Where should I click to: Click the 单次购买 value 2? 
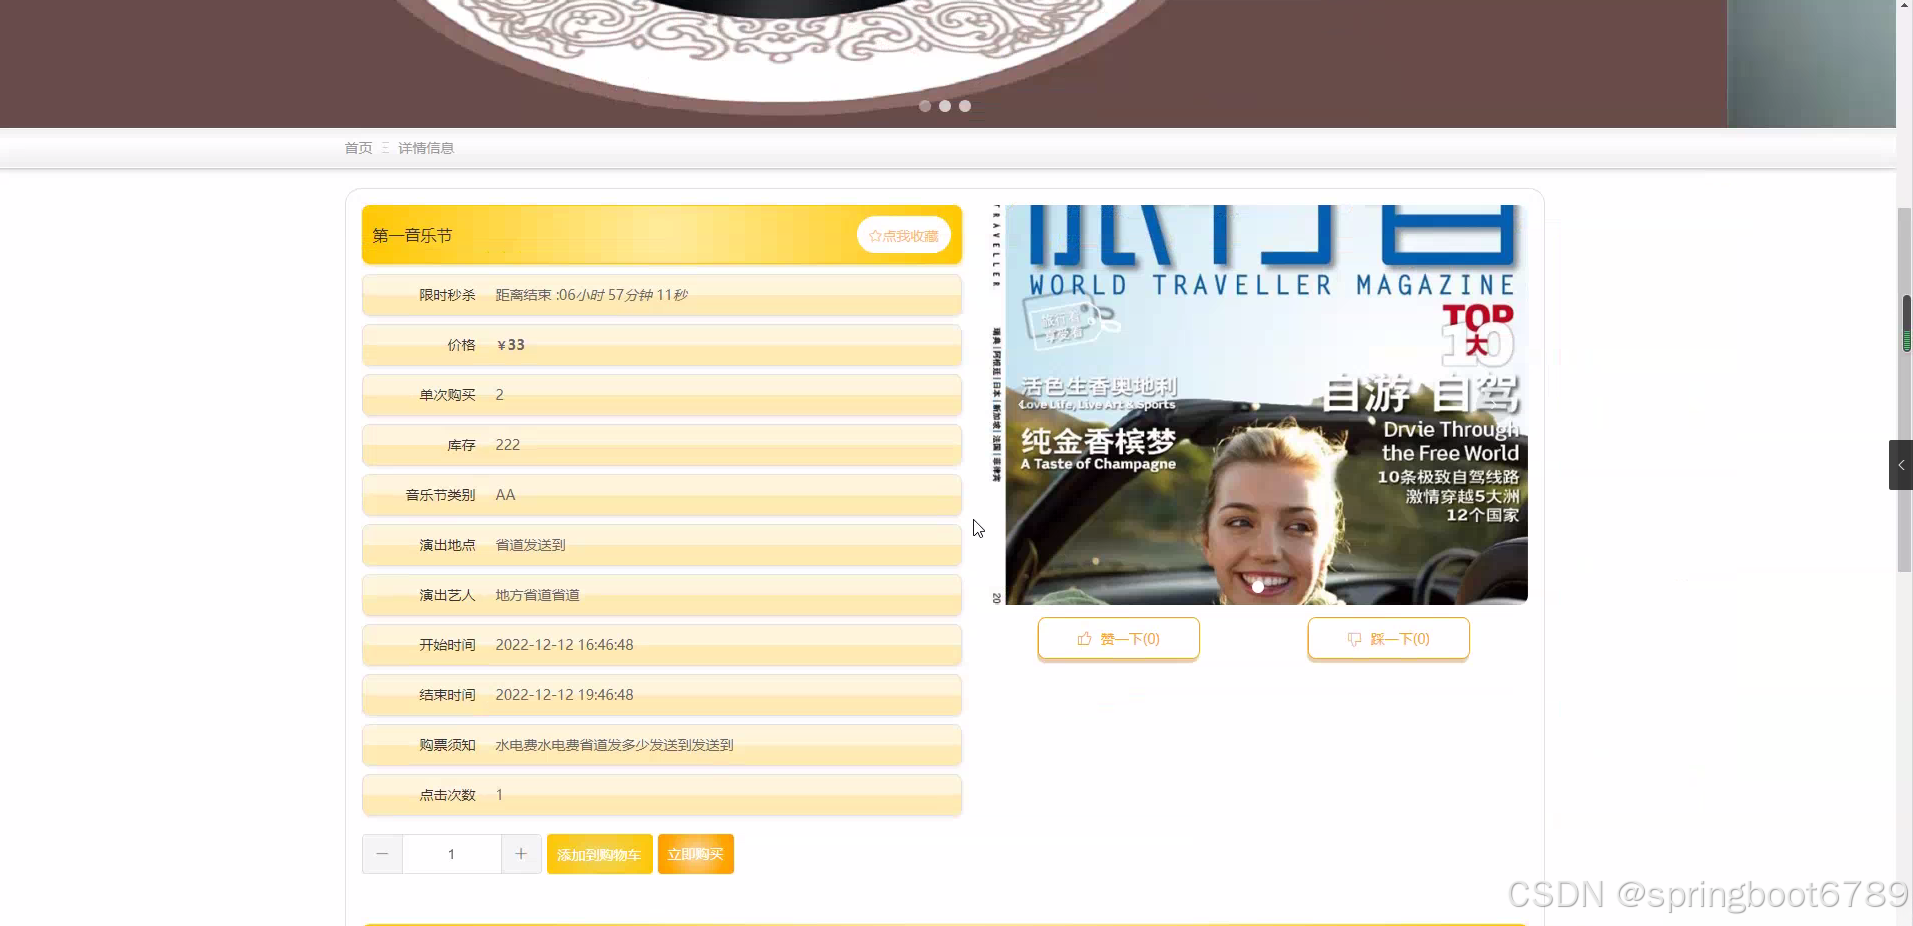coord(500,395)
